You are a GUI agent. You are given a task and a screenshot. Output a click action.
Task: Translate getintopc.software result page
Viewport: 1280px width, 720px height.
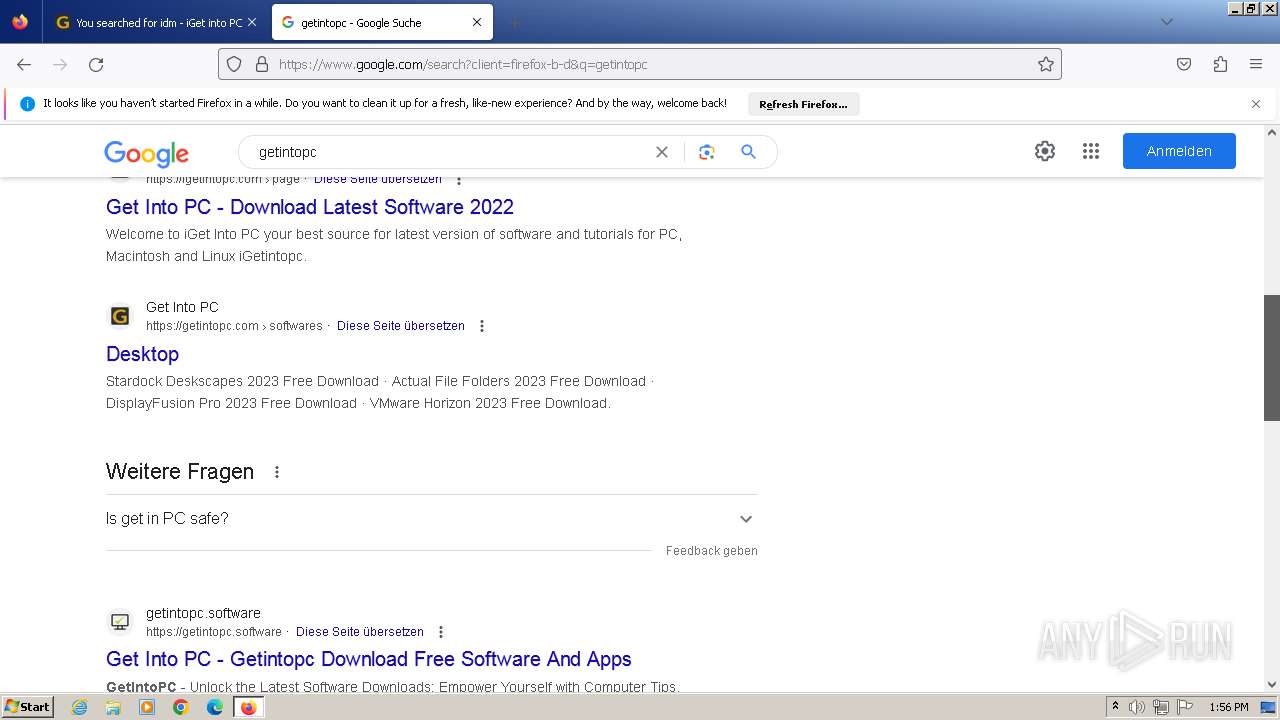point(360,632)
